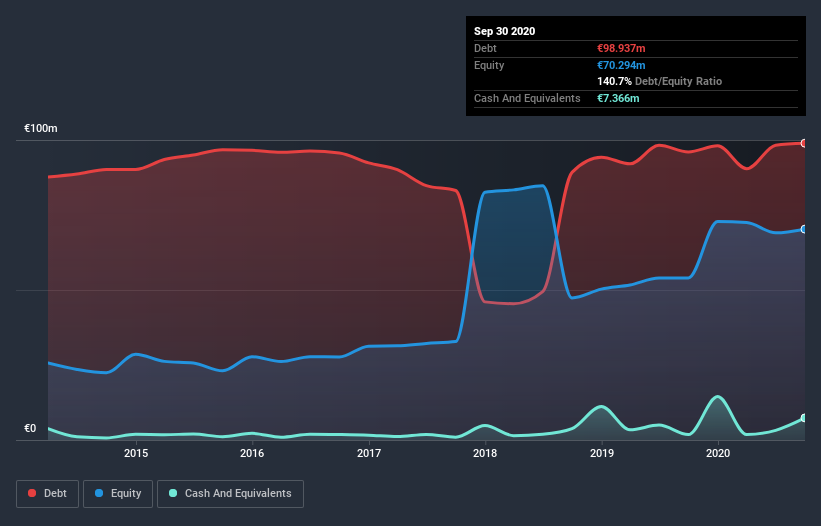Image resolution: width=821 pixels, height=526 pixels.
Task: Click Cash And Equivalents label in tooltip
Action: (x=527, y=98)
